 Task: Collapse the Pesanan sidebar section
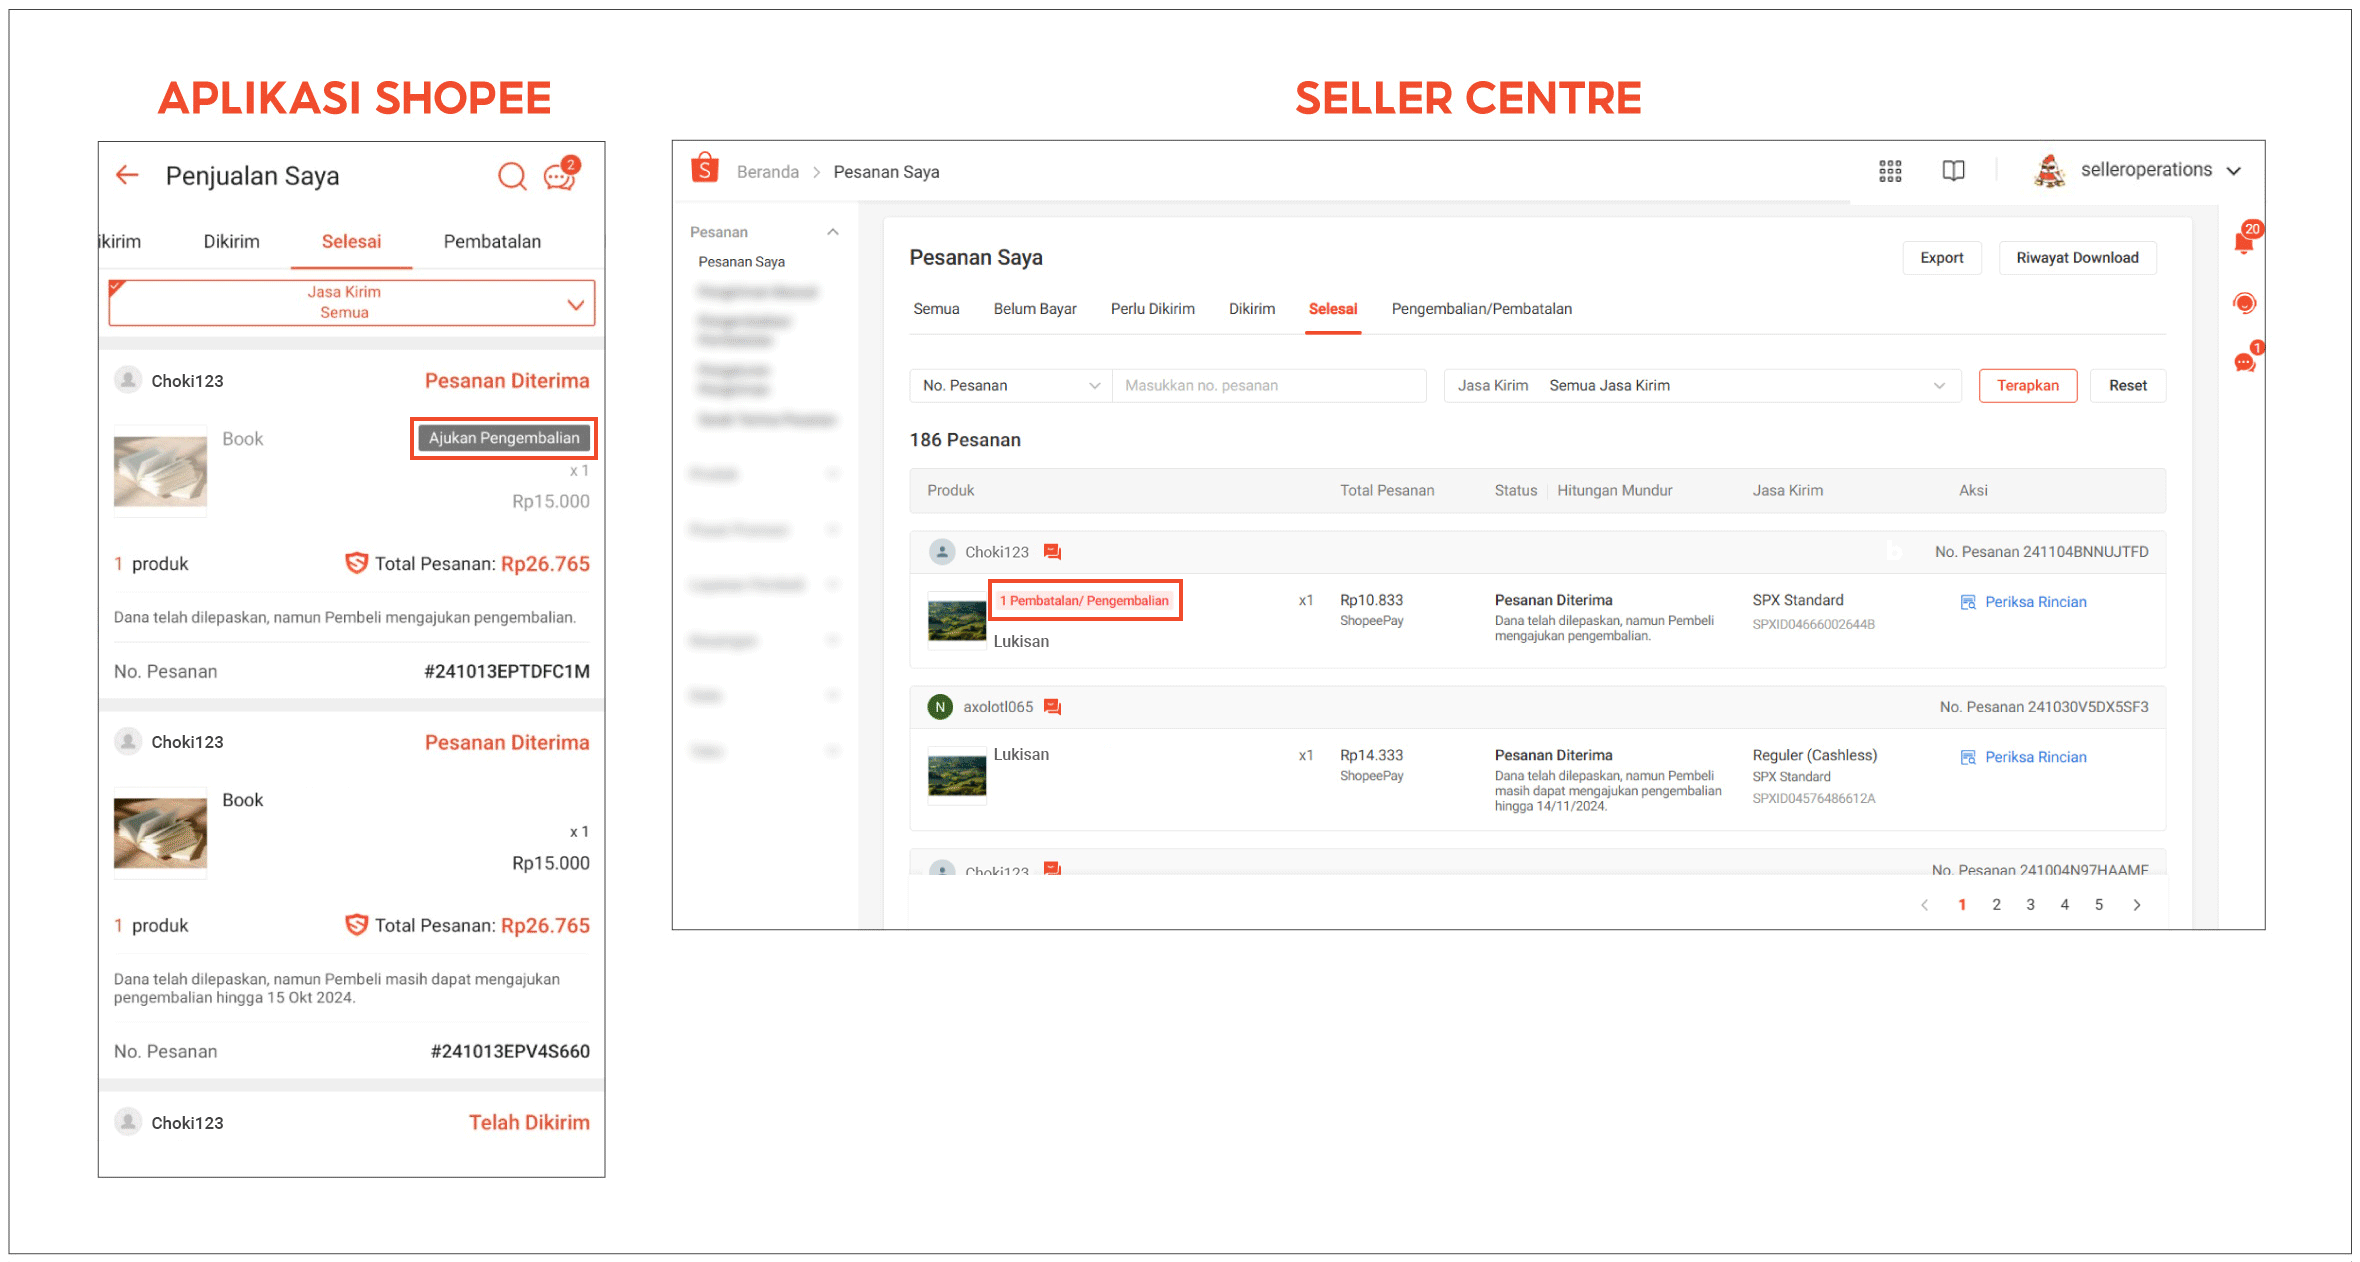(832, 232)
